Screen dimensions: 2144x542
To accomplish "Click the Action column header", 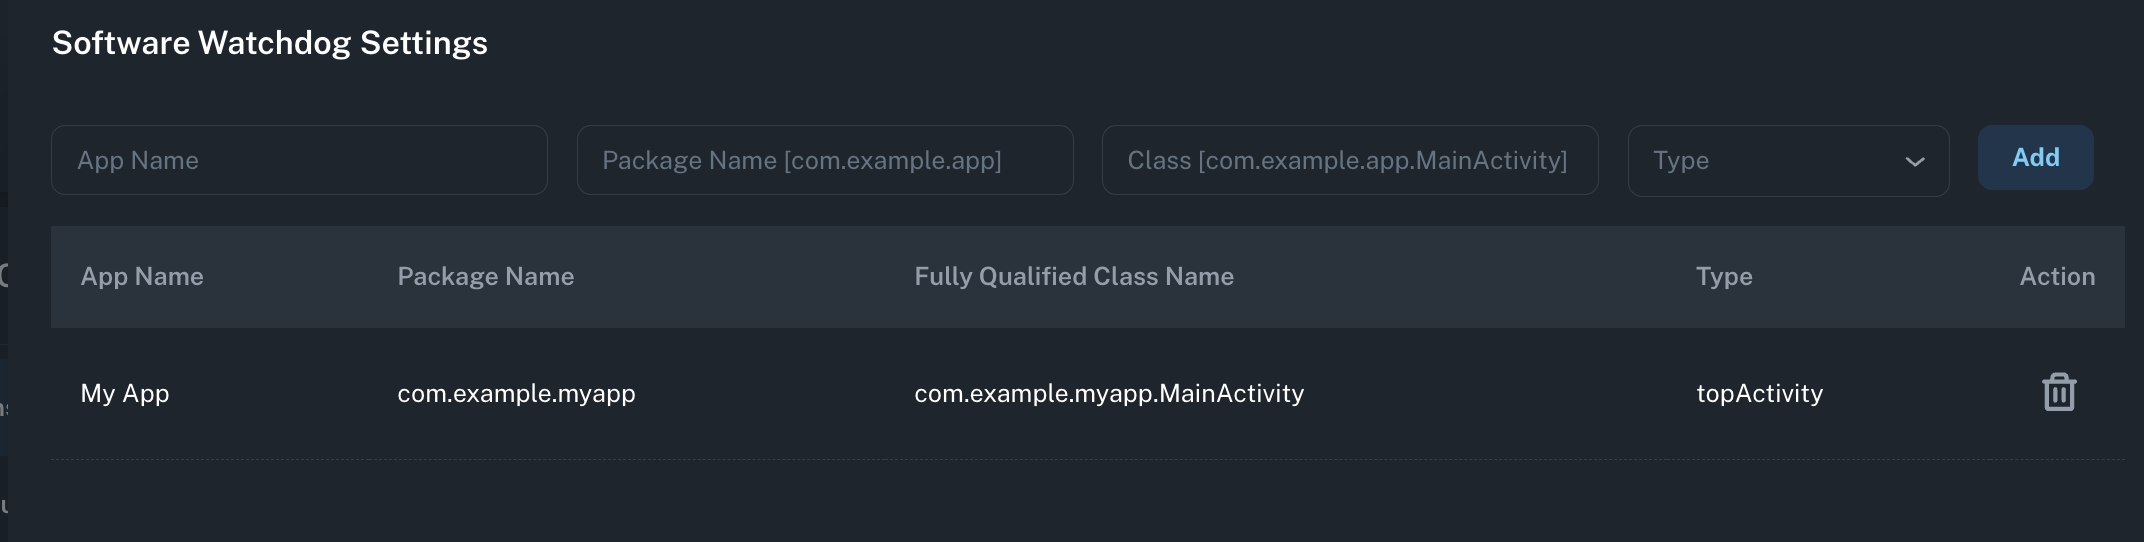I will [2057, 277].
